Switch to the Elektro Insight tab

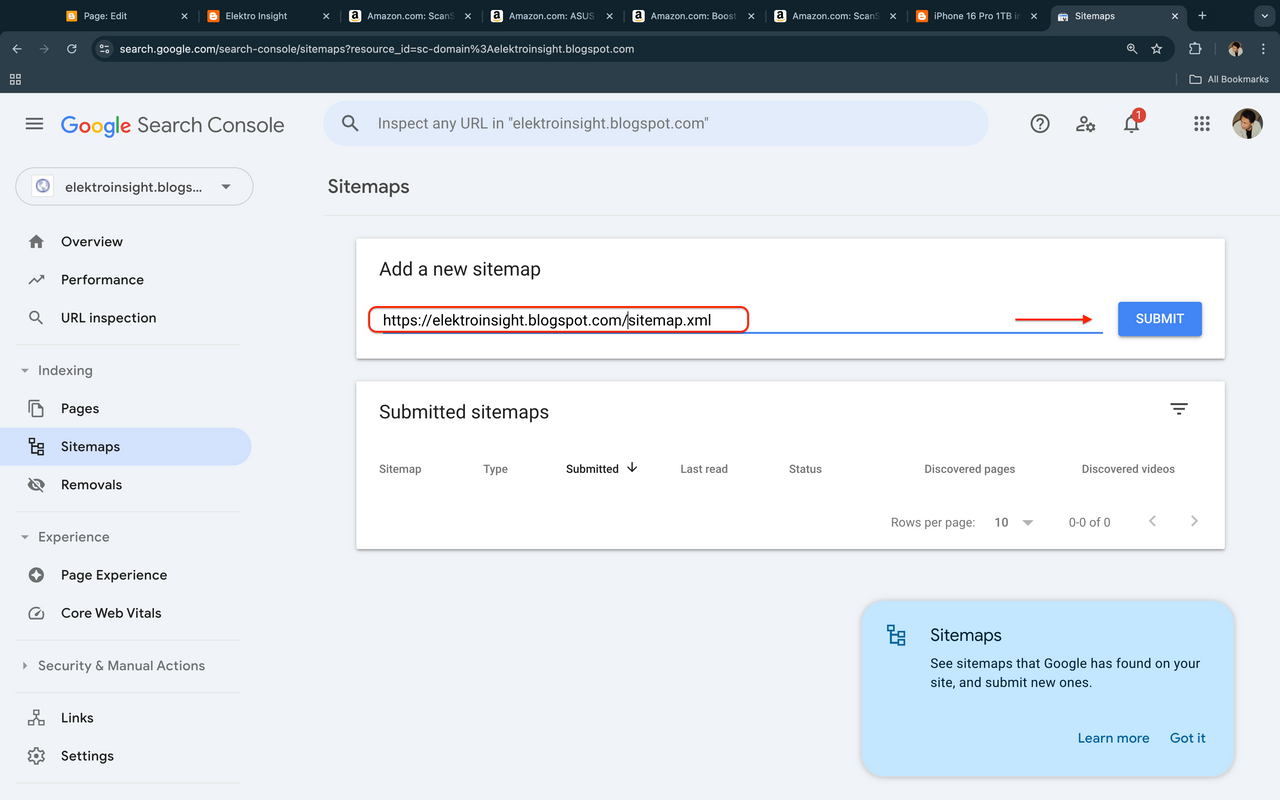[x=268, y=16]
